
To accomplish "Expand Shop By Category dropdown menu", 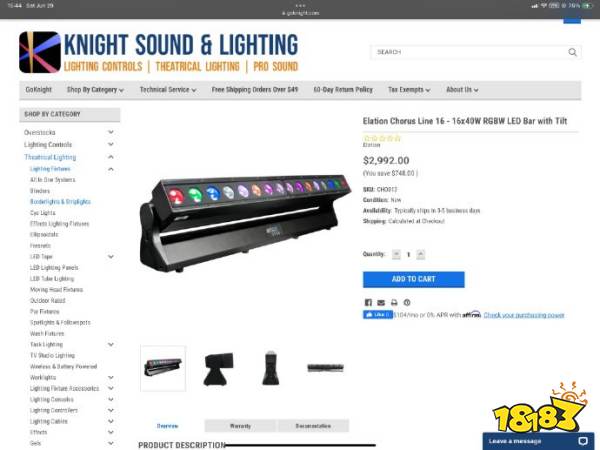I will pos(95,90).
